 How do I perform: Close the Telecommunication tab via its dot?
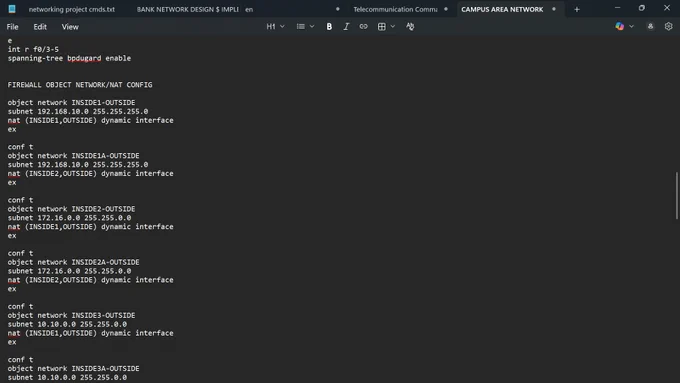[x=446, y=9]
